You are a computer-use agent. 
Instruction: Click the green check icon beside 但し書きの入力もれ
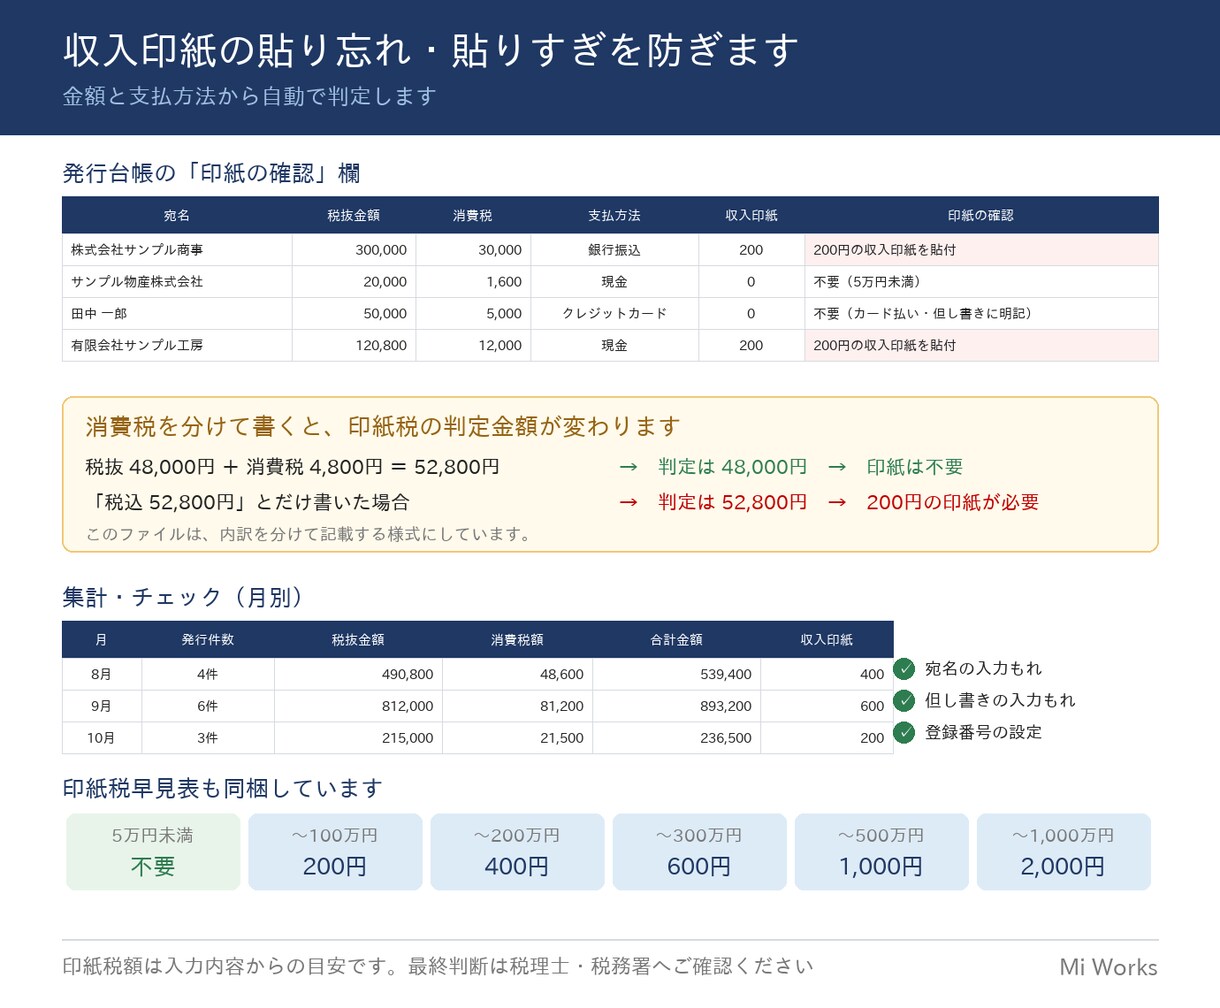tap(904, 701)
